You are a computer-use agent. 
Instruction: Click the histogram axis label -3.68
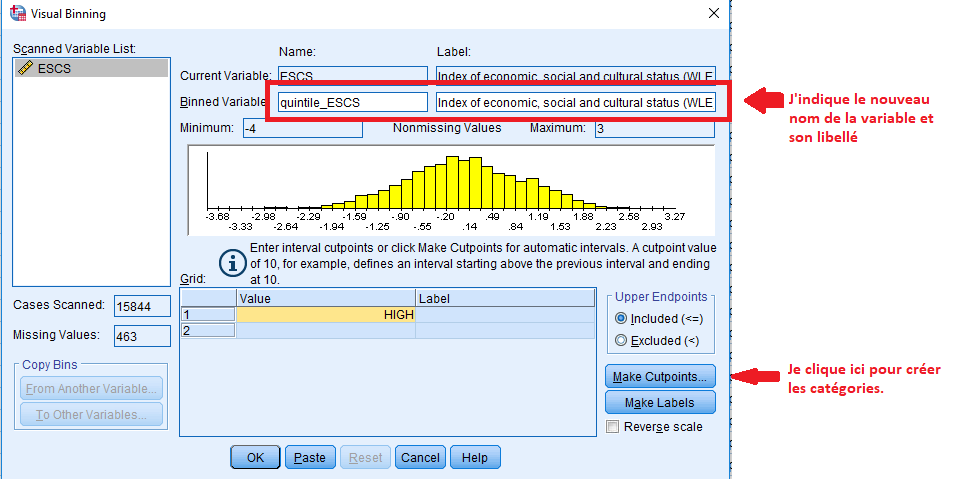pos(218,216)
